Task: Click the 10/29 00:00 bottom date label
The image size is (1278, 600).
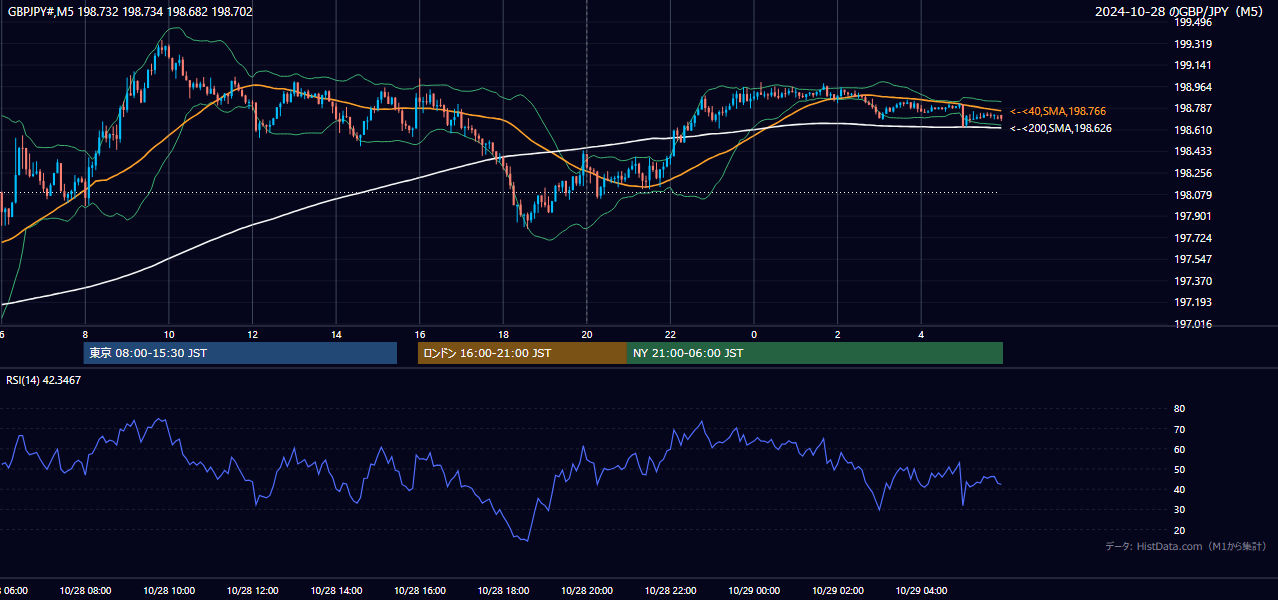Action: pyautogui.click(x=754, y=591)
